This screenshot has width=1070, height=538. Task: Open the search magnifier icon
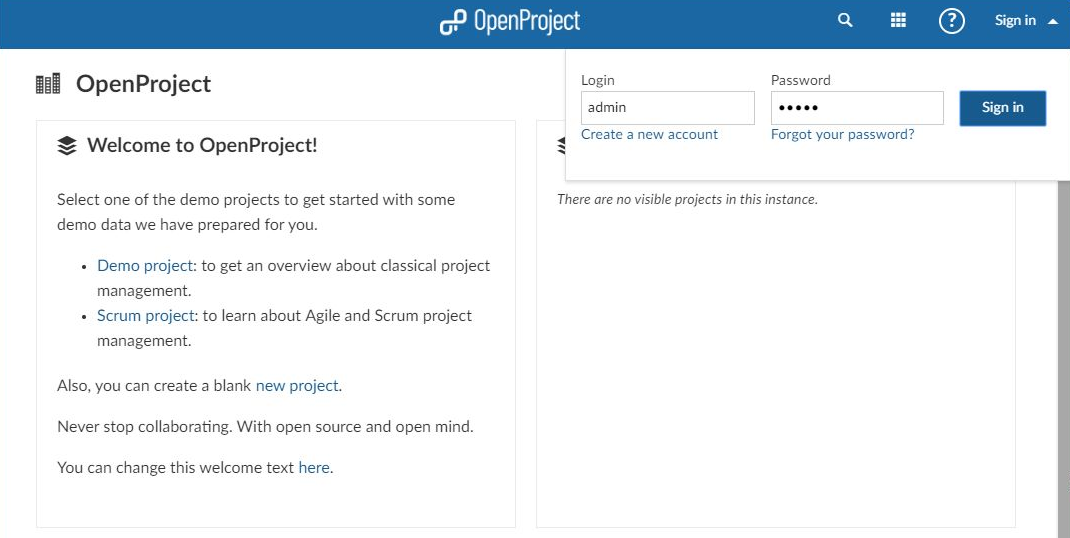pyautogui.click(x=845, y=21)
